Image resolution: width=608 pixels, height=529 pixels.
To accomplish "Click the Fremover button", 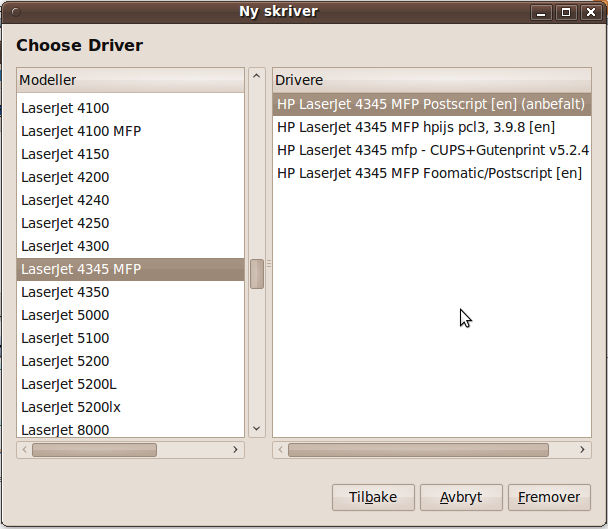I will coord(549,497).
